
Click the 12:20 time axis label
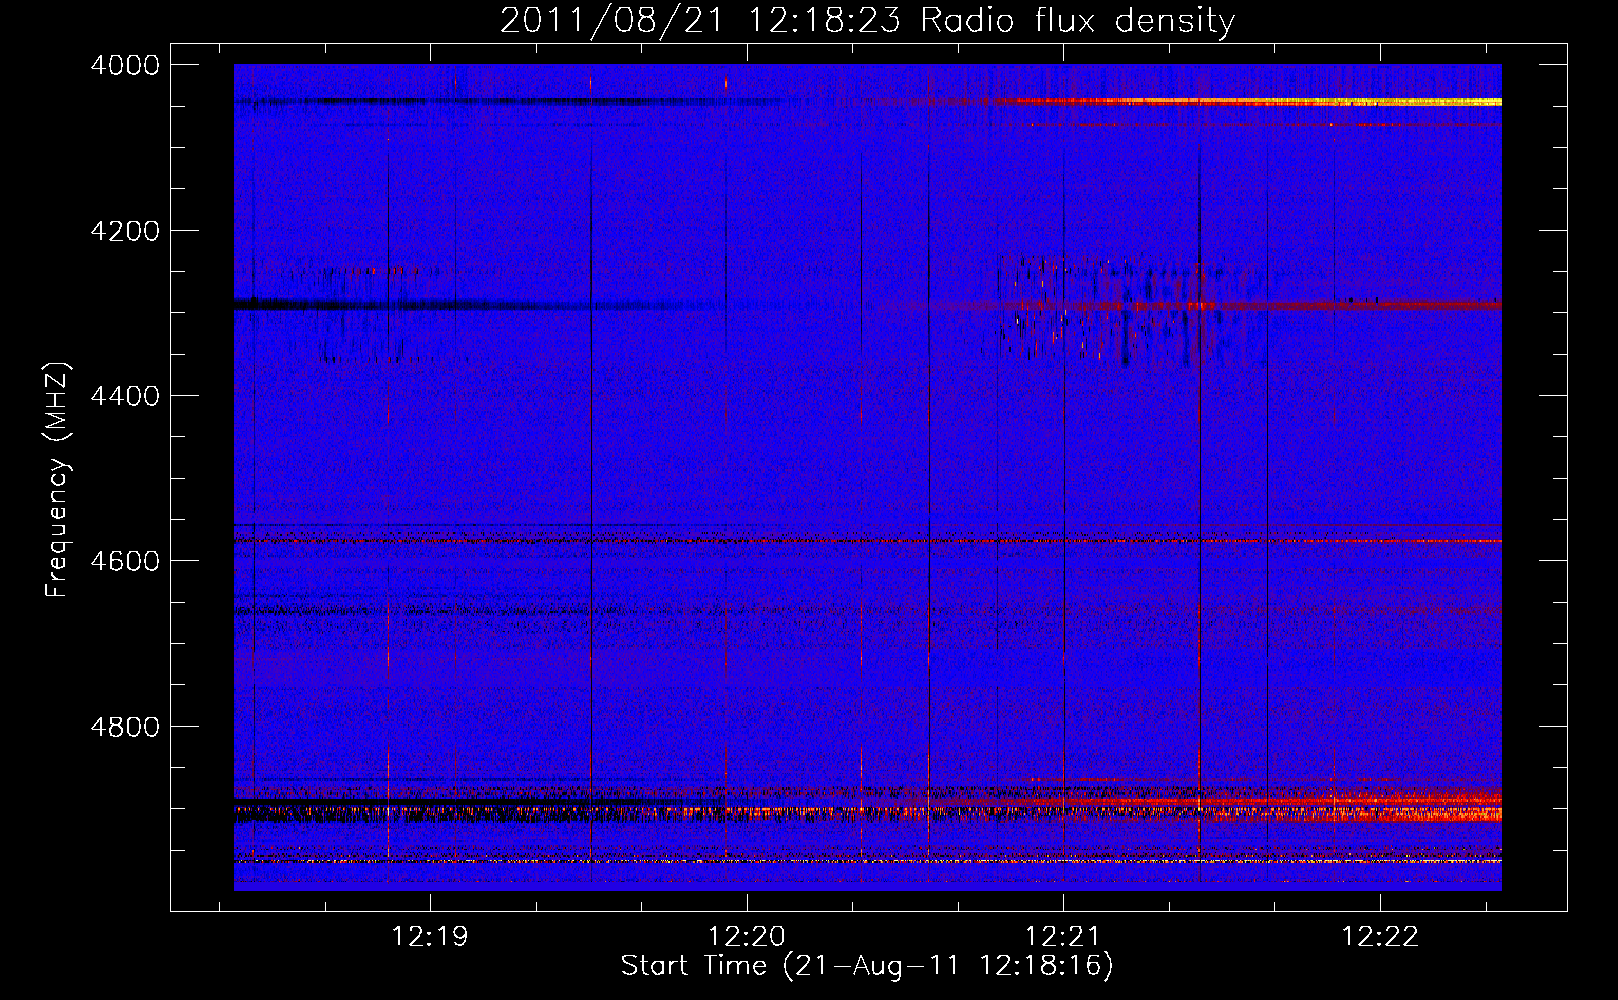747,937
